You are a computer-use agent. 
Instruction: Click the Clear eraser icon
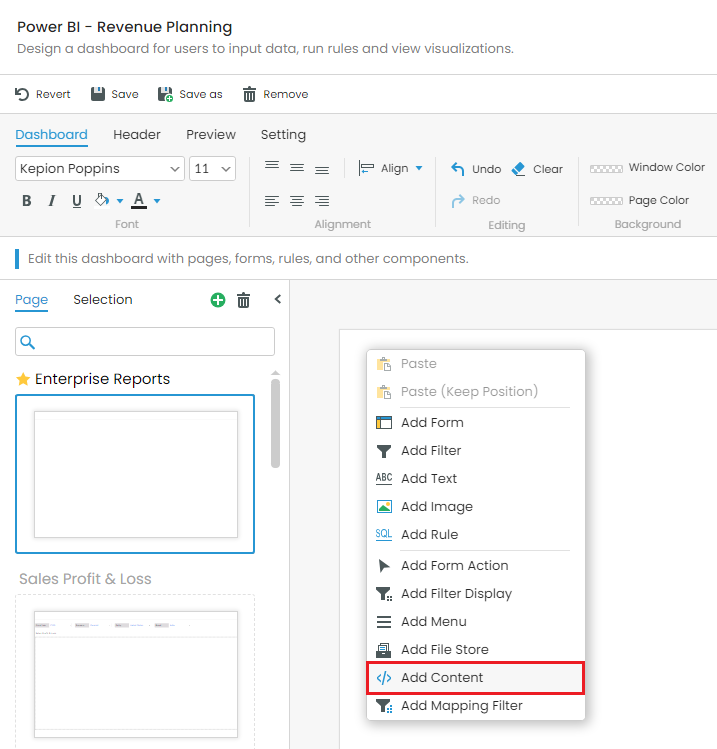518,169
